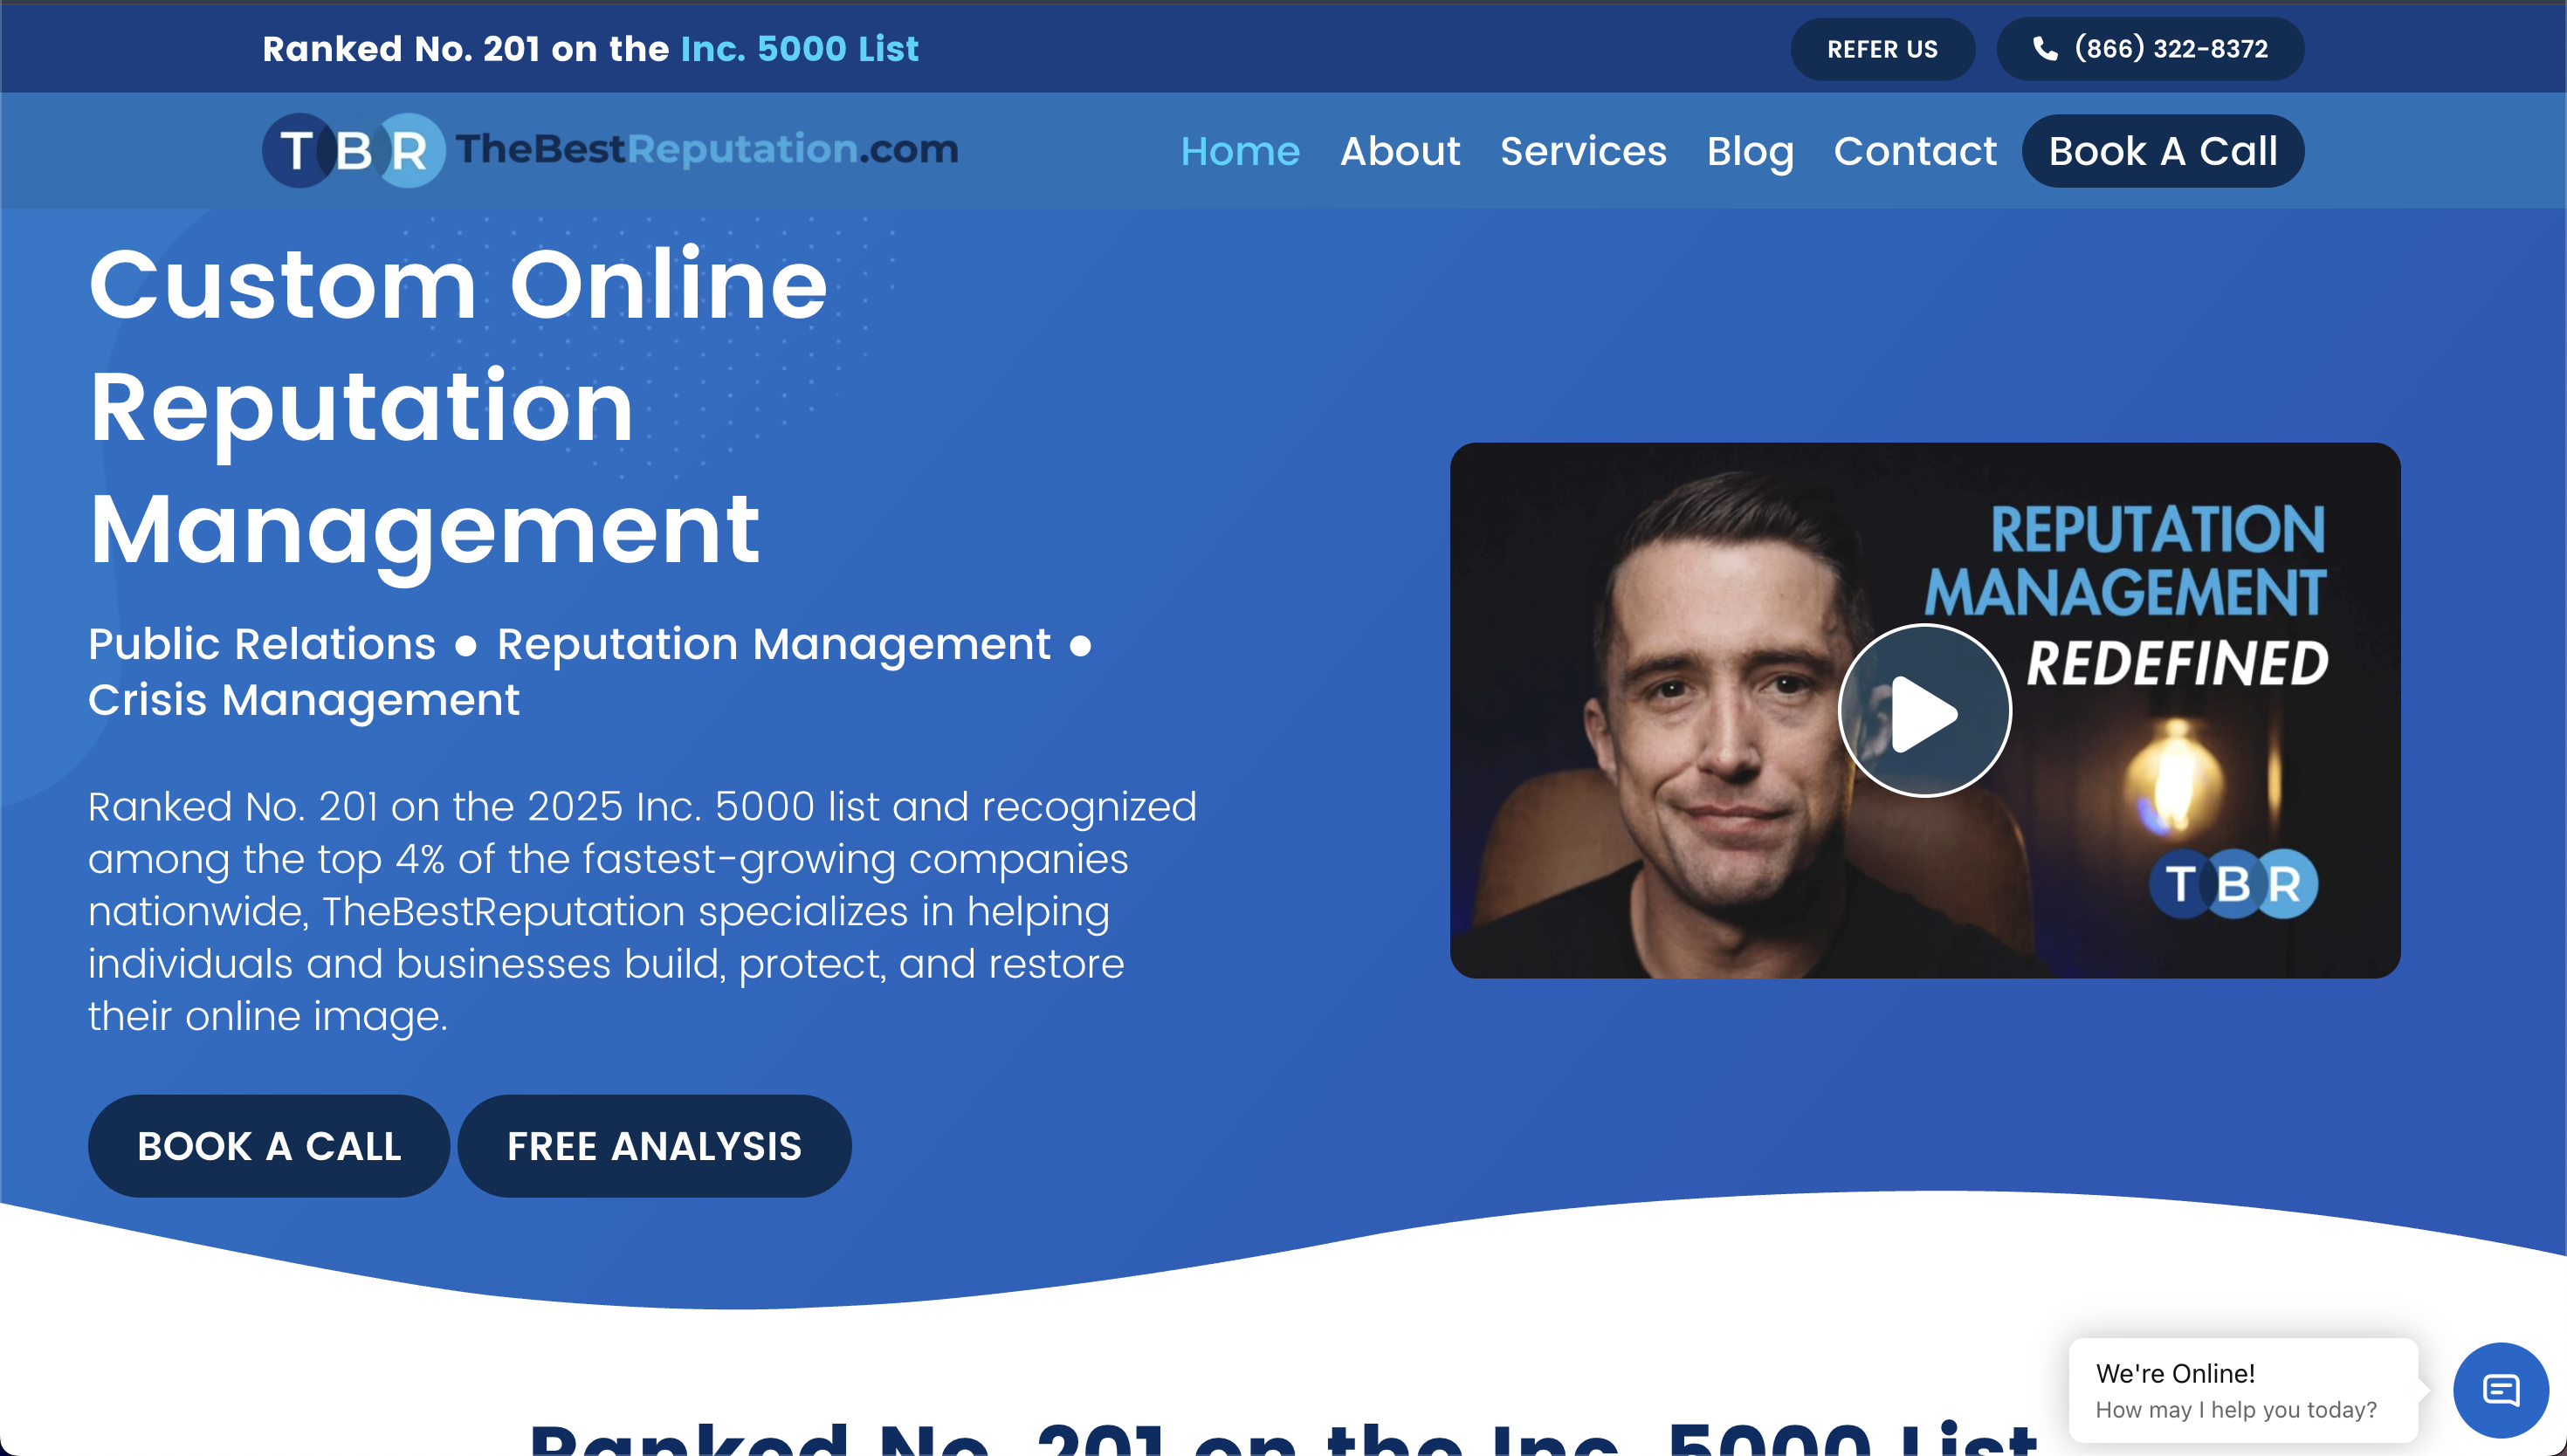2567x1456 pixels.
Task: Navigate to the Blog page
Action: [x=1750, y=152]
